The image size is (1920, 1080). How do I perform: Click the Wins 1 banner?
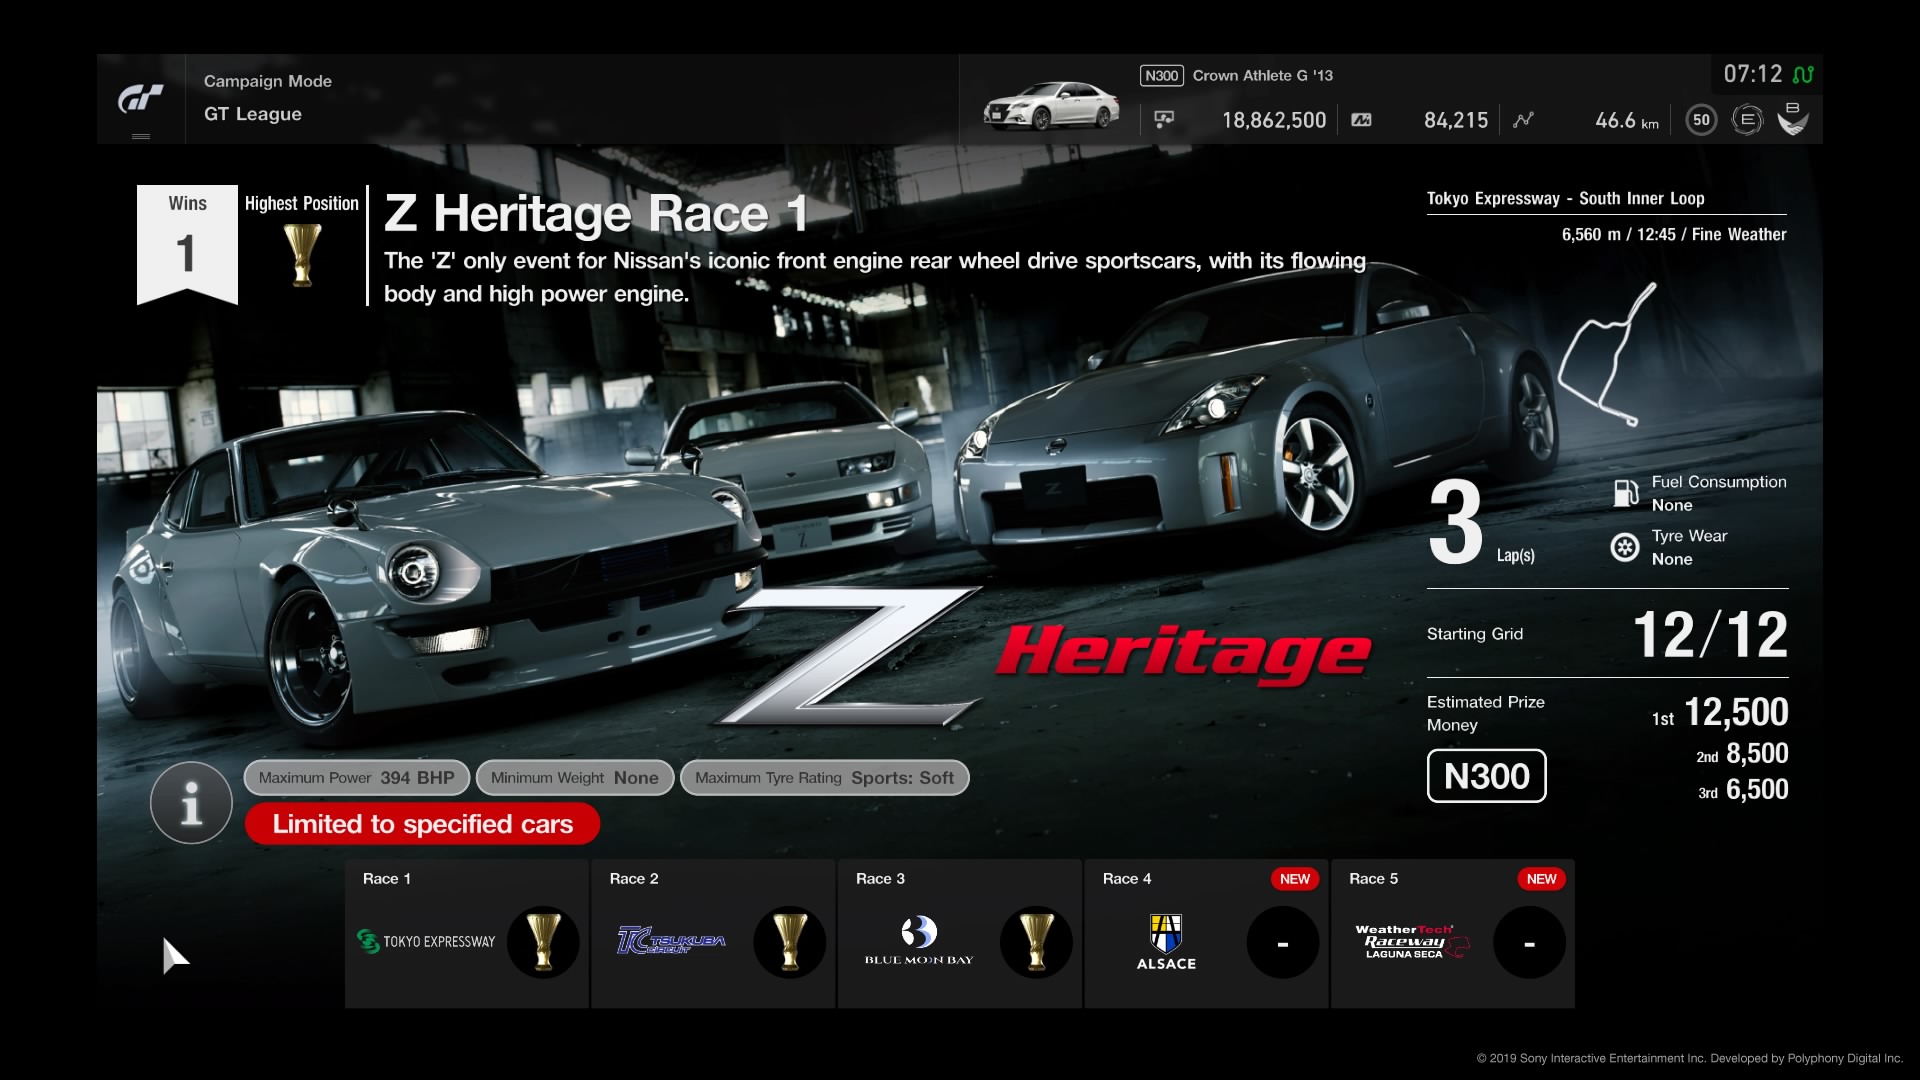point(187,244)
